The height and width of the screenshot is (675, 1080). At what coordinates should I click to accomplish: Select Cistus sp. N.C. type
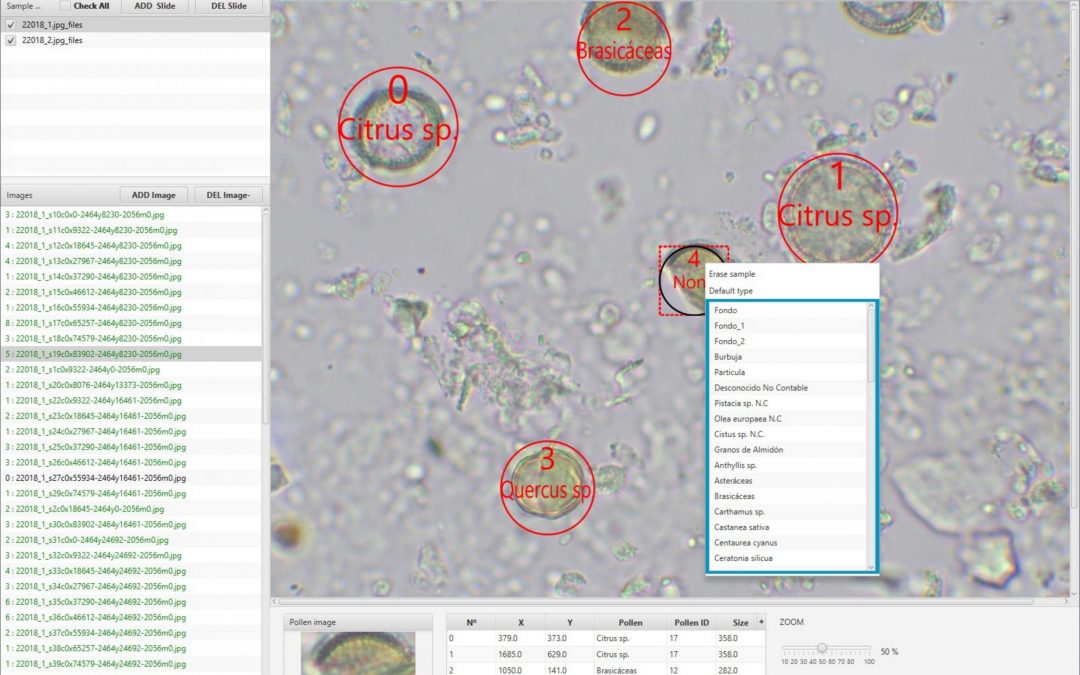(x=787, y=435)
